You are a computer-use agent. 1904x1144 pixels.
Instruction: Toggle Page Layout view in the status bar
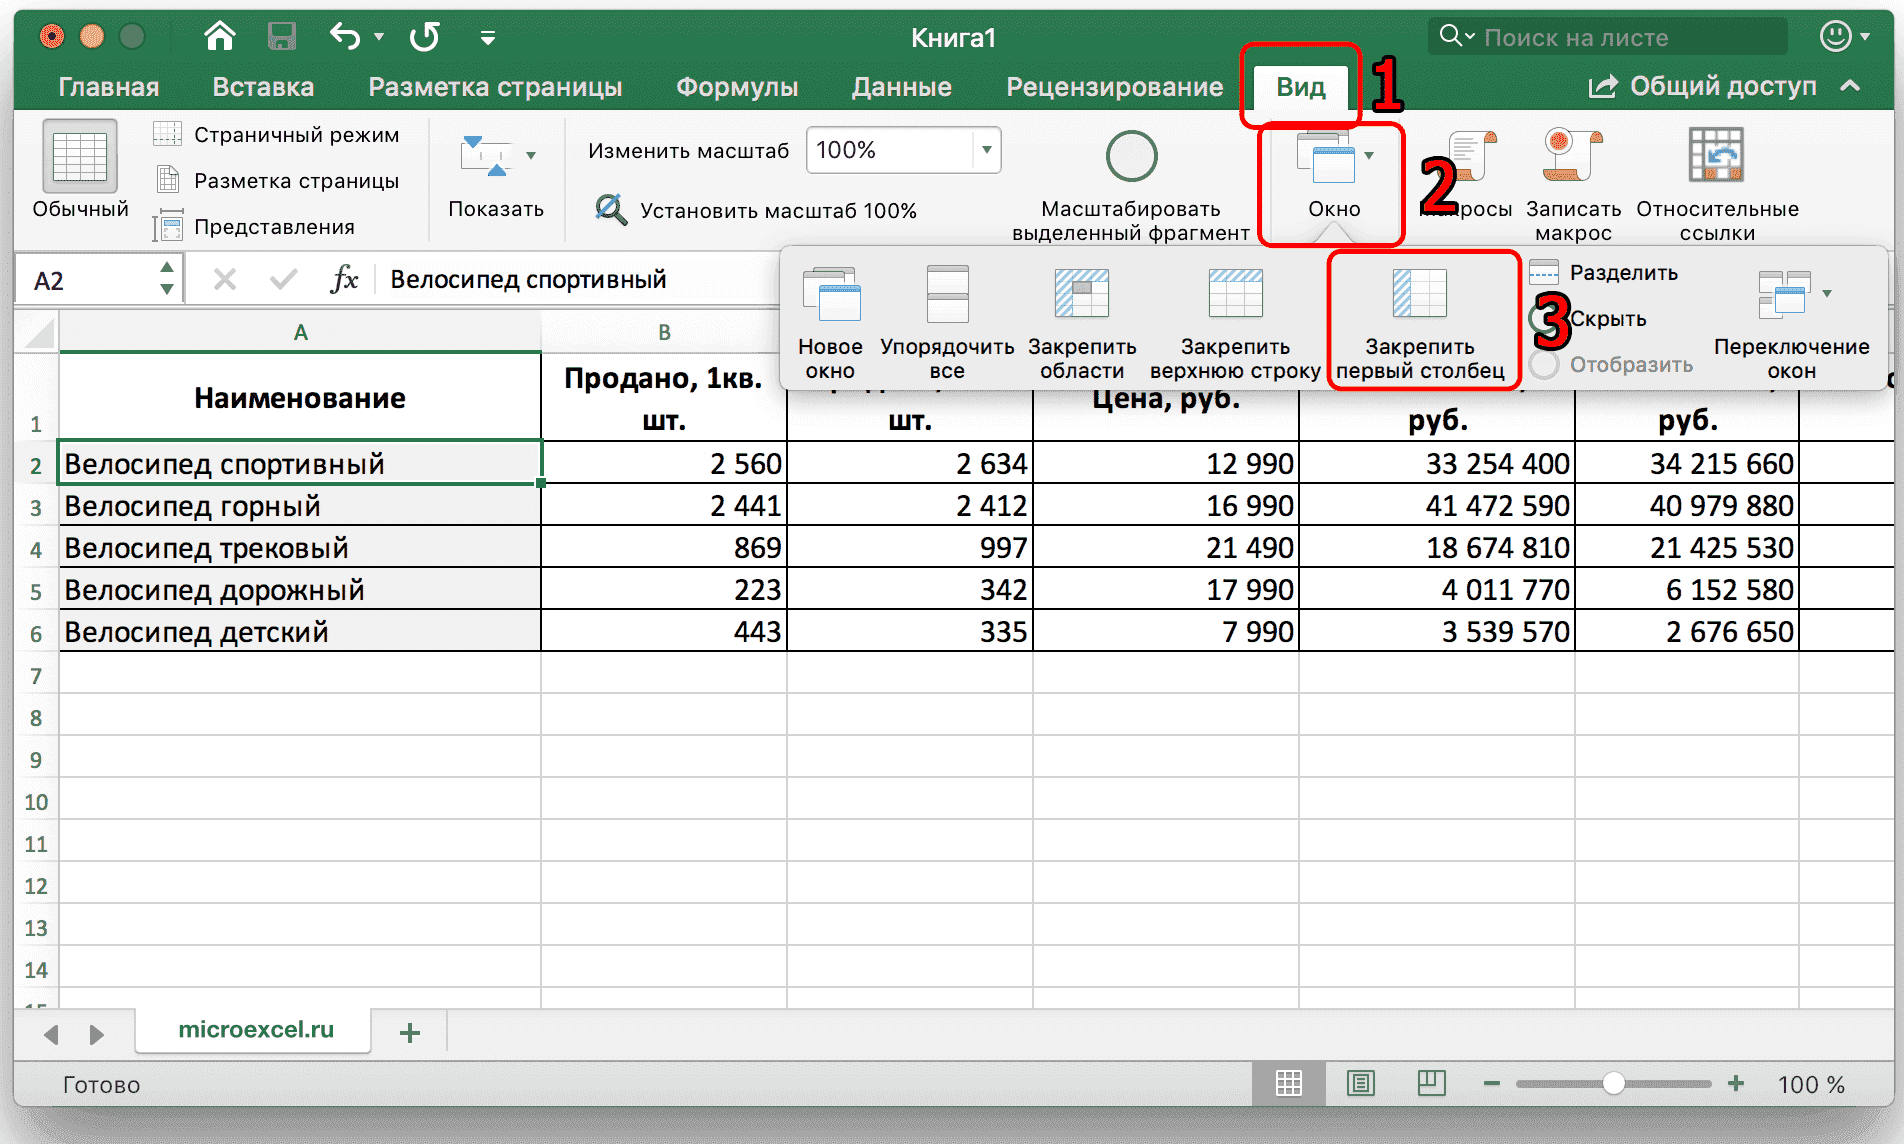[1360, 1083]
